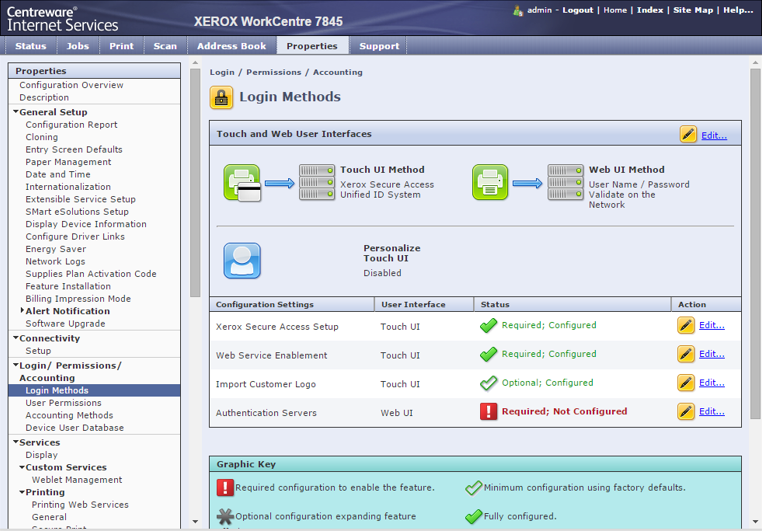Click pencil icon in Touch and Web header
This screenshot has height=531, width=762.
[688, 135]
